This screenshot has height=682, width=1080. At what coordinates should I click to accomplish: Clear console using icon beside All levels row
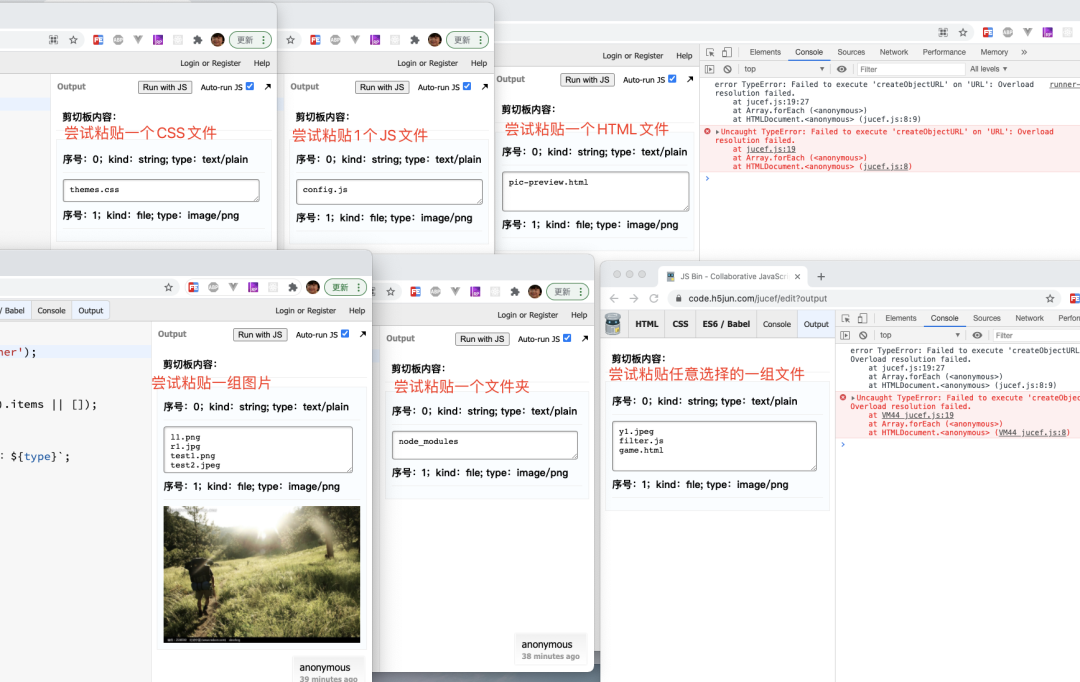click(726, 69)
